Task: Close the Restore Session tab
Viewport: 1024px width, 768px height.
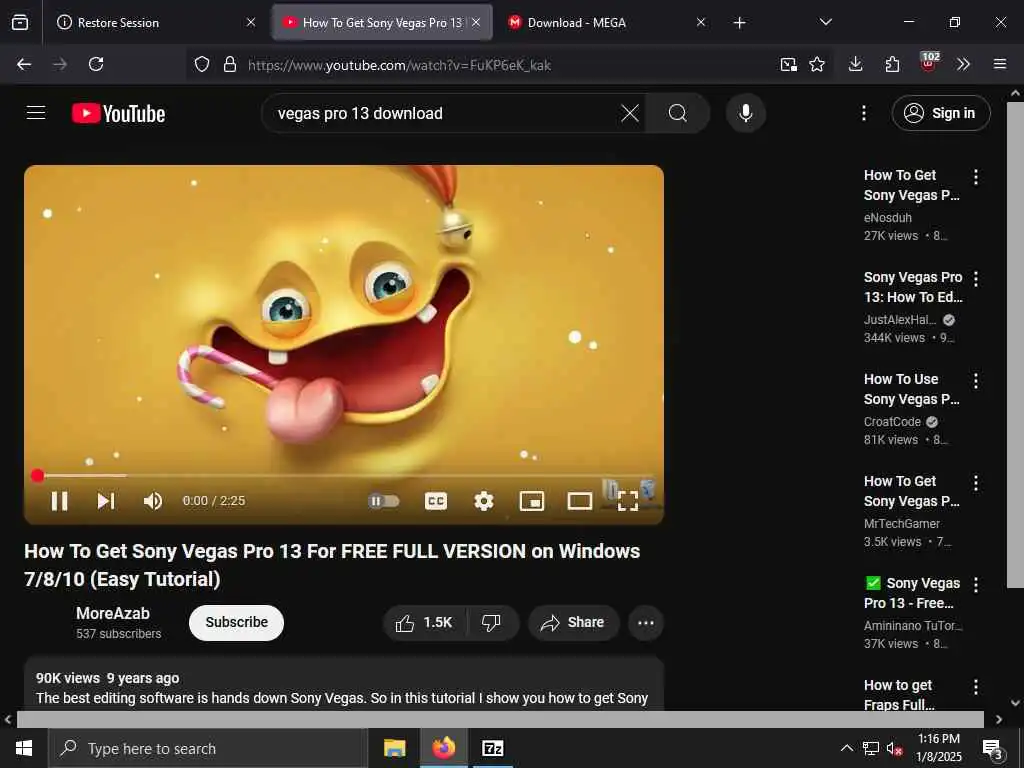Action: click(251, 22)
